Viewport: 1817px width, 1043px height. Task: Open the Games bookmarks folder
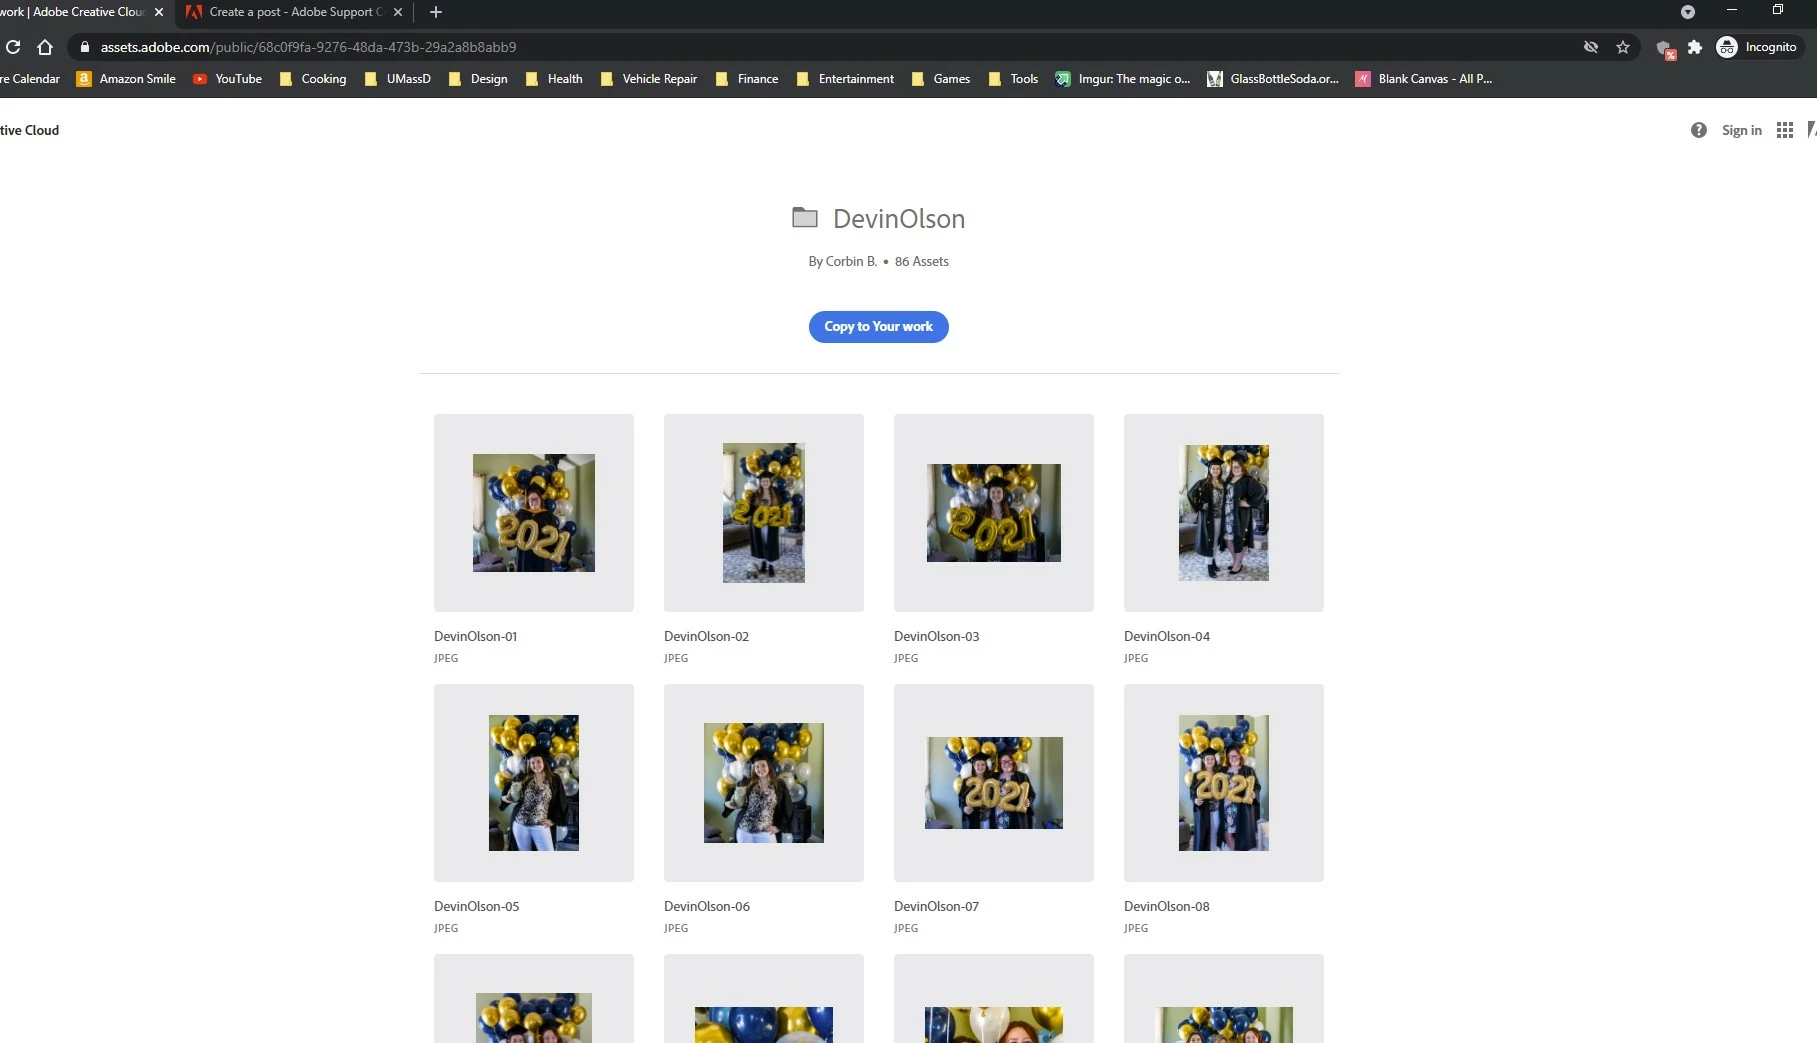tap(941, 79)
